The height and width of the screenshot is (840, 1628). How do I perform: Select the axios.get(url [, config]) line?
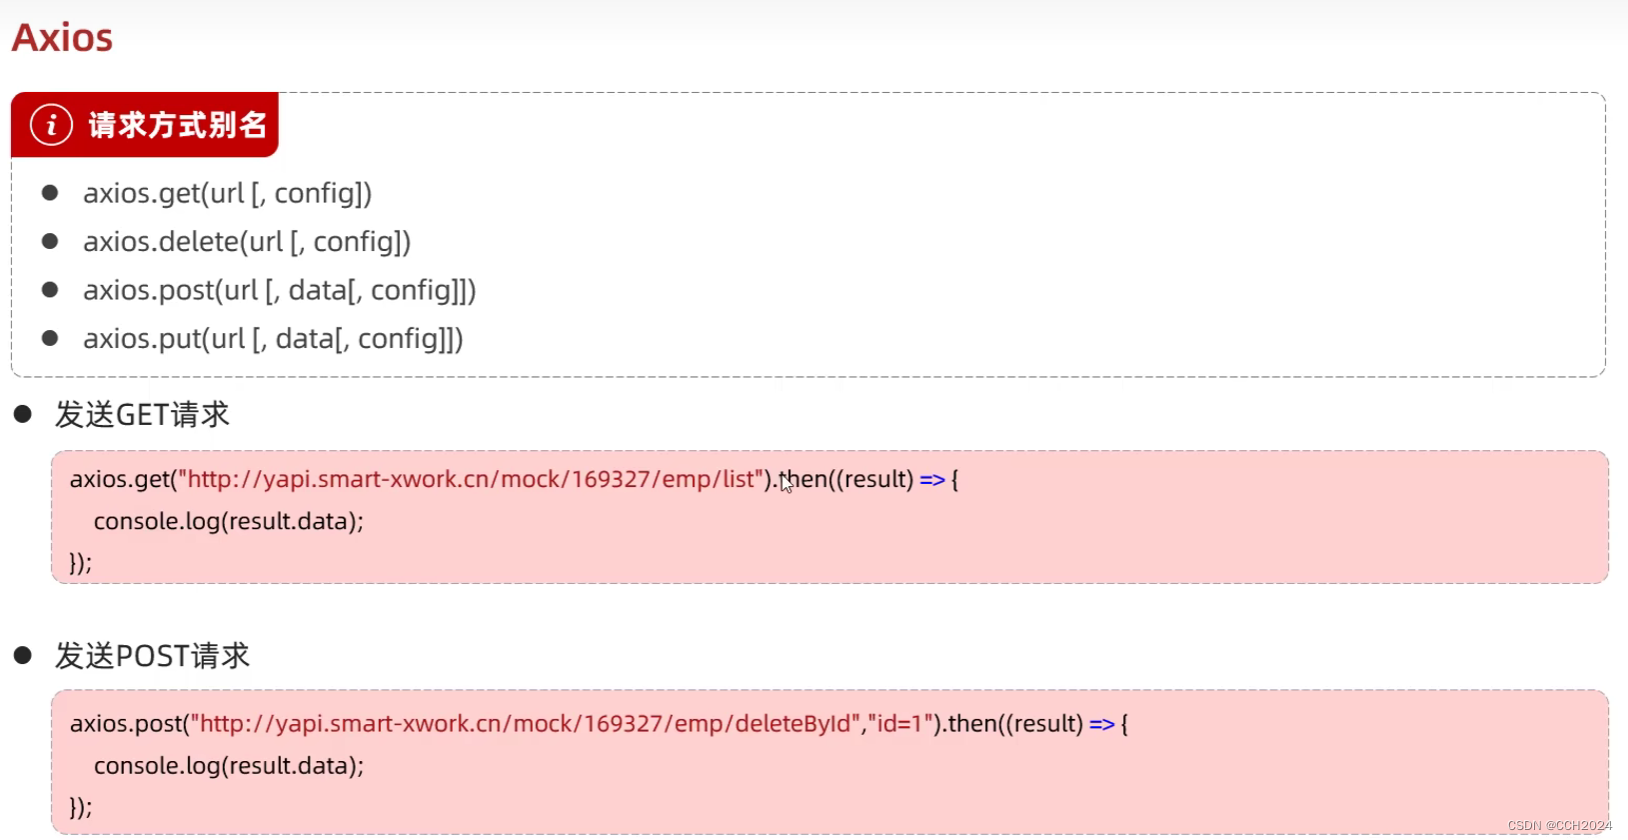(x=227, y=193)
